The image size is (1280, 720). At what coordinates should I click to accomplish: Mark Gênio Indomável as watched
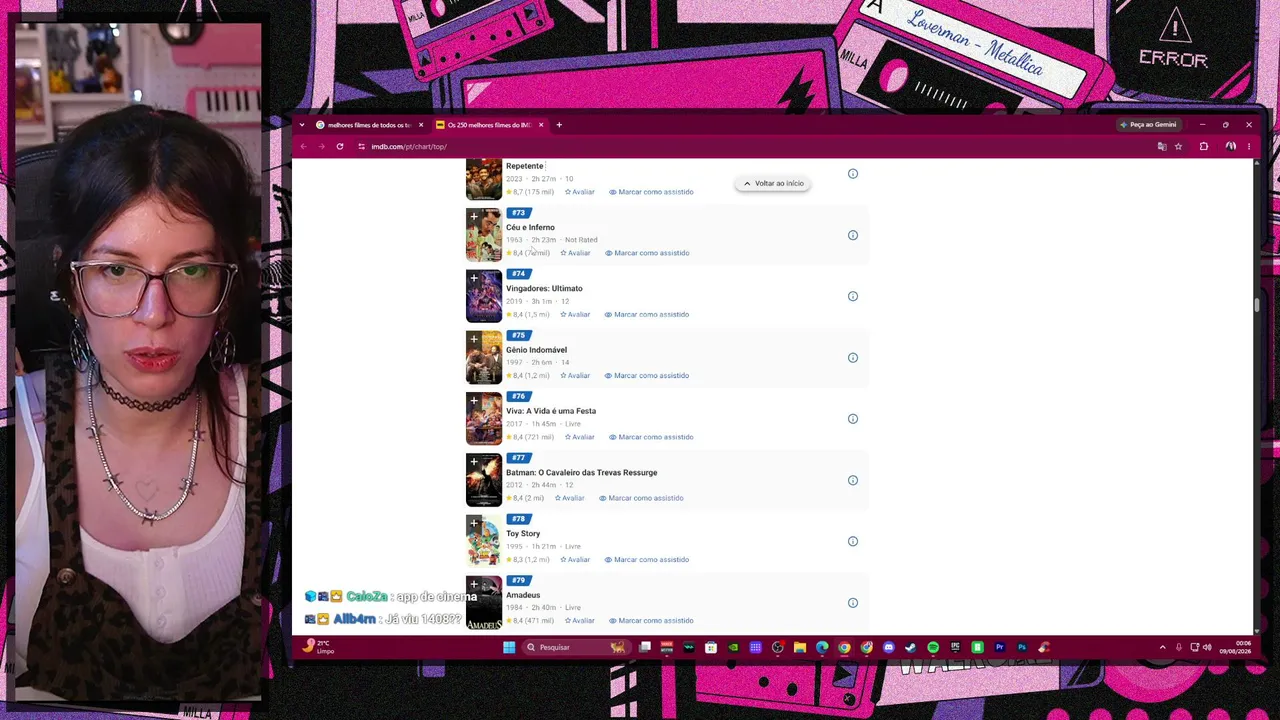click(x=647, y=376)
